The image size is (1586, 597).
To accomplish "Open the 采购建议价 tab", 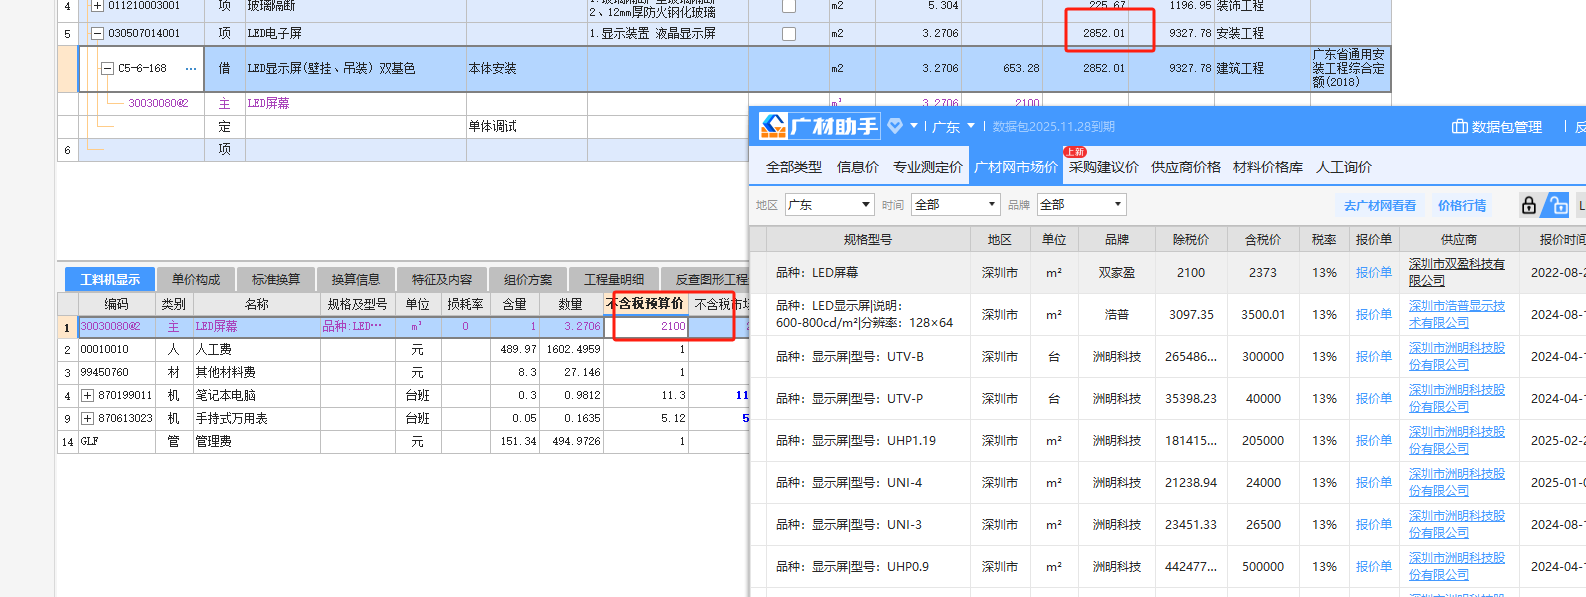I will [x=1104, y=167].
